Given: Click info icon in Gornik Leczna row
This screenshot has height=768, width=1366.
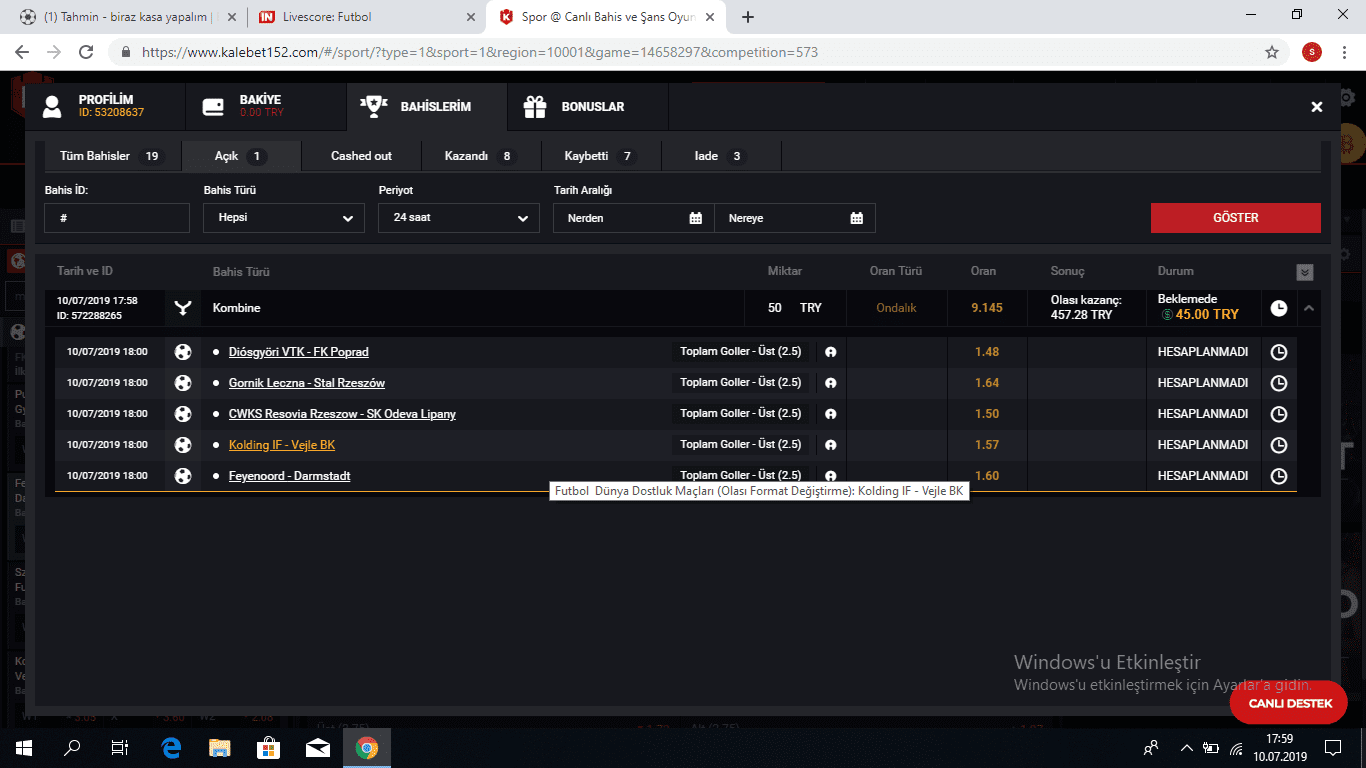Looking at the screenshot, I should coord(830,383).
